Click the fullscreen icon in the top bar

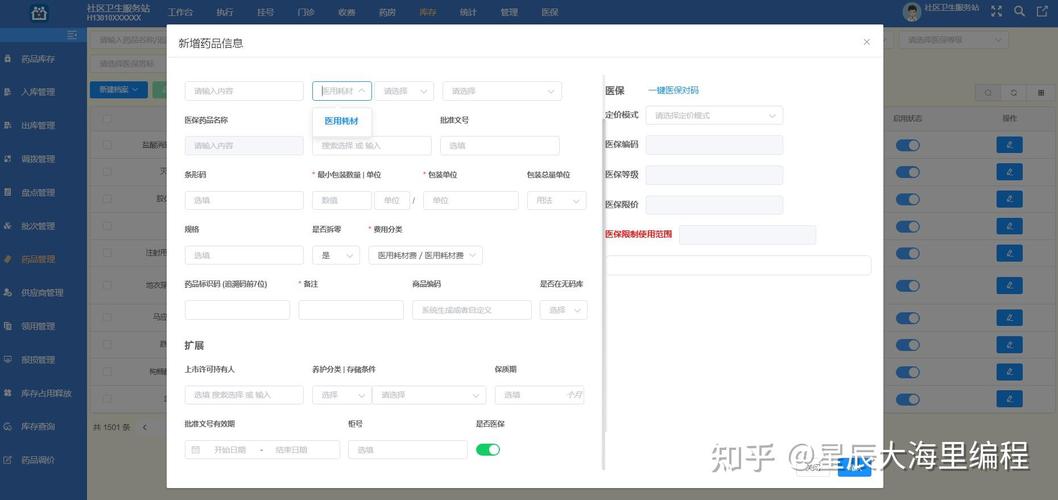coord(996,11)
